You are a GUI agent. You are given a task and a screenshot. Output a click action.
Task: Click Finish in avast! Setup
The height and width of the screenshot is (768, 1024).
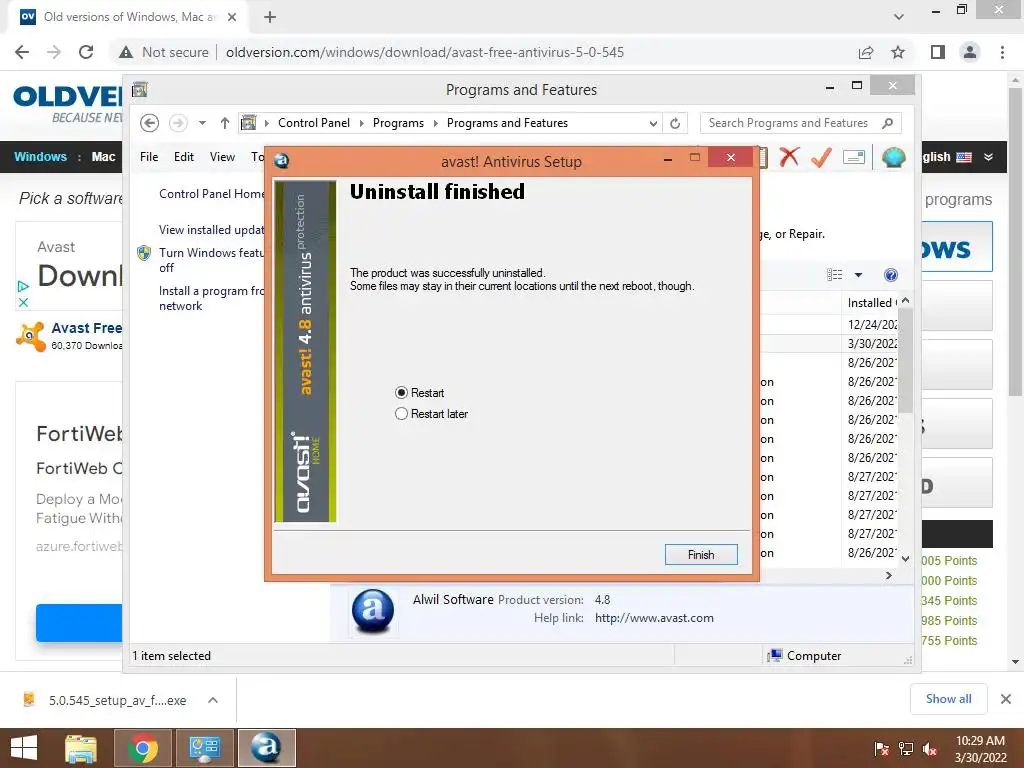(x=701, y=554)
